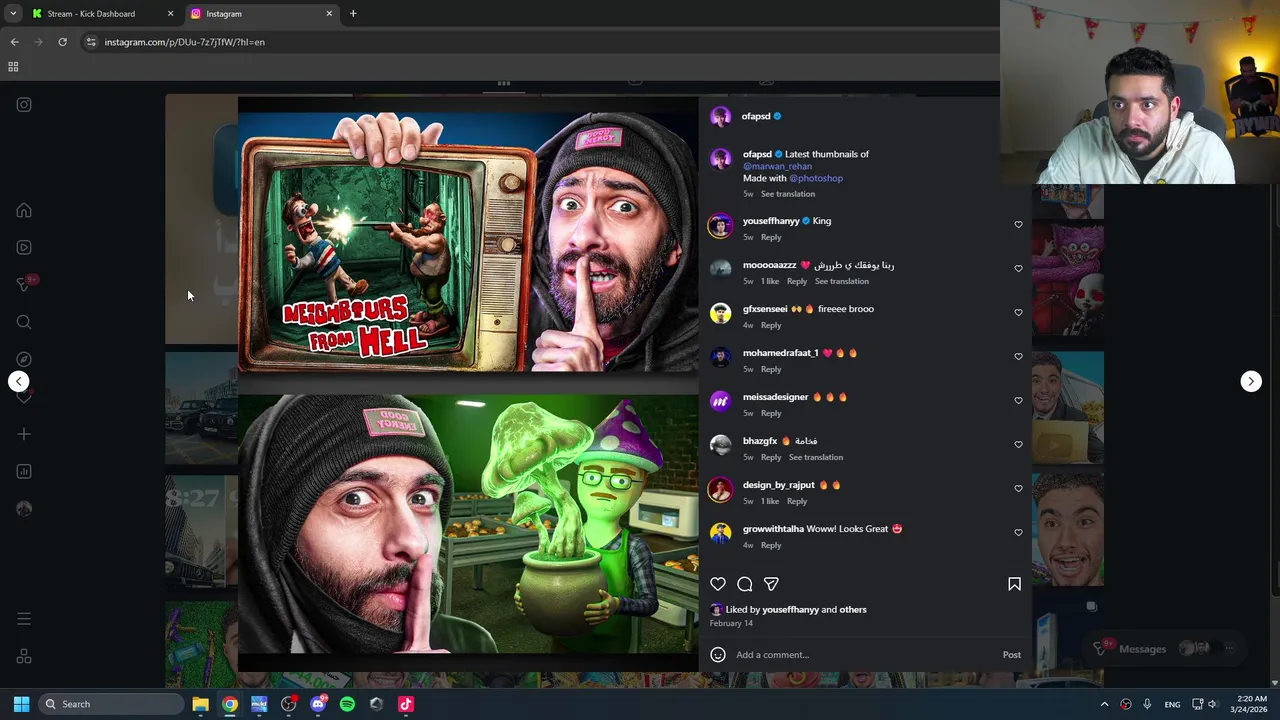Image resolution: width=1280 pixels, height=720 pixels.
Task: Reply to design_by_rajput's comment
Action: point(797,501)
